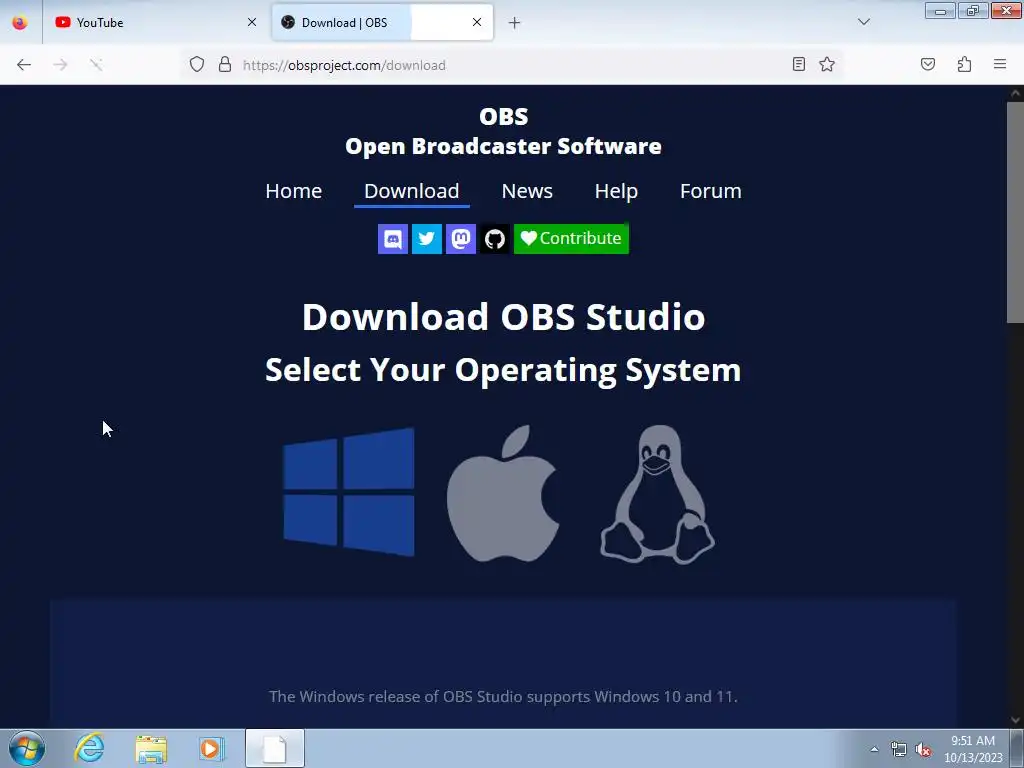Click 'Select Your Operating System' heading

pyautogui.click(x=504, y=370)
